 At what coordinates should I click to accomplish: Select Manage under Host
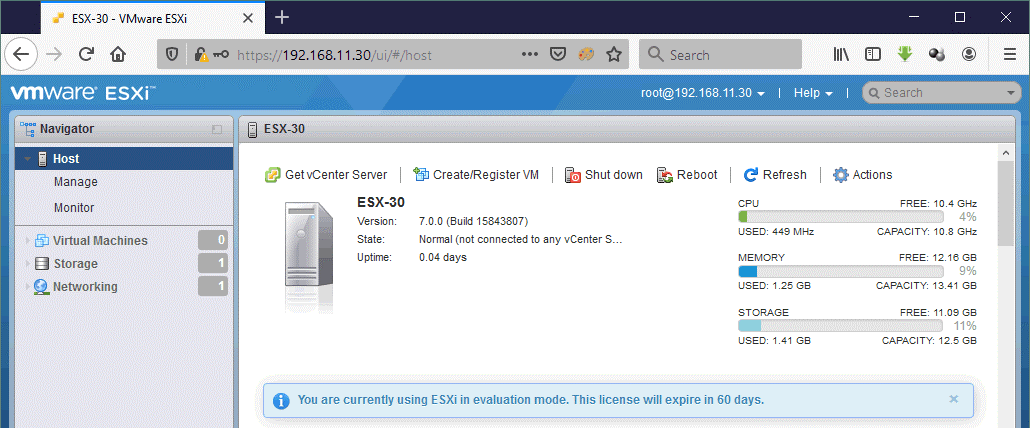click(x=76, y=182)
